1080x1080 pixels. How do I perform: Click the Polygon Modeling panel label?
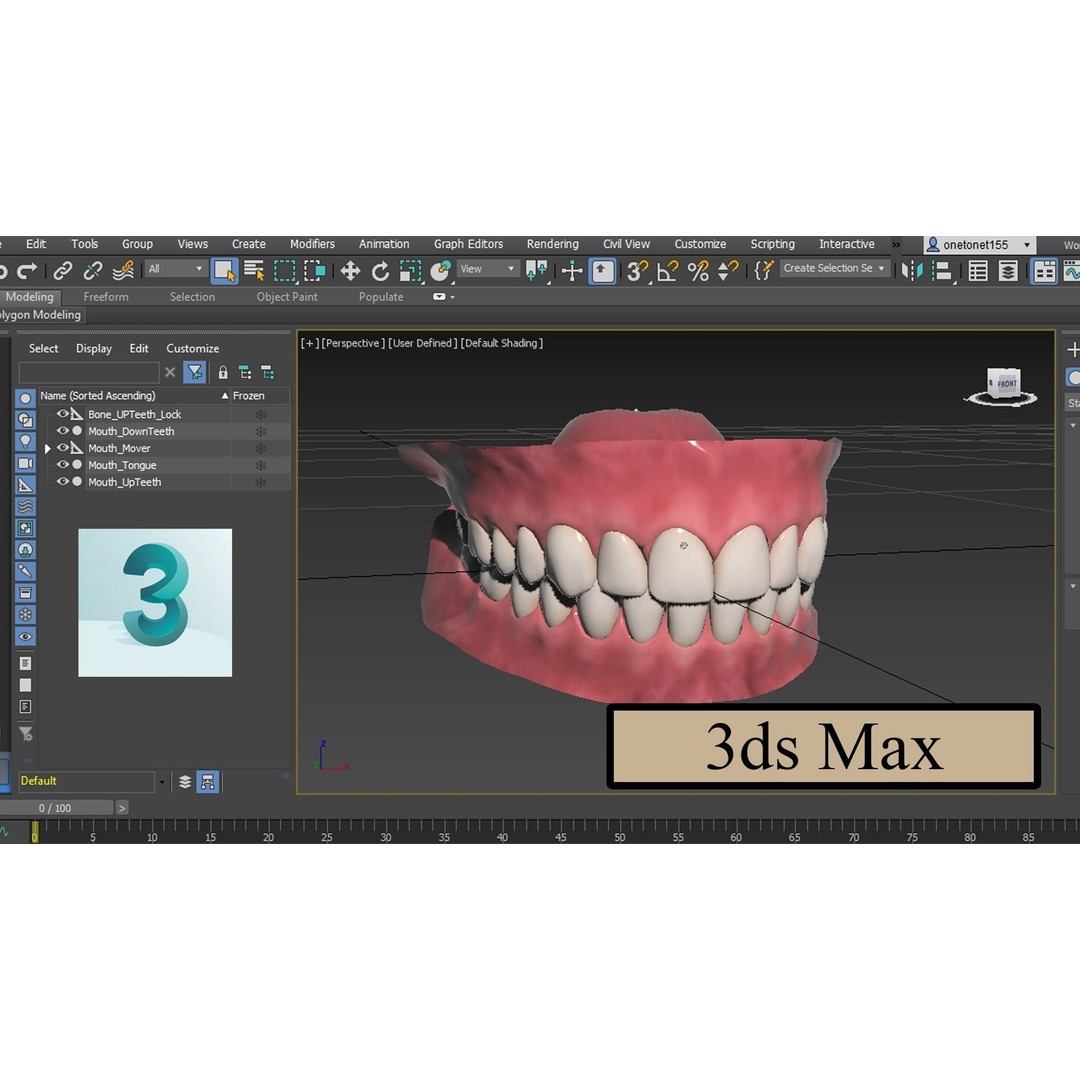pyautogui.click(x=40, y=315)
